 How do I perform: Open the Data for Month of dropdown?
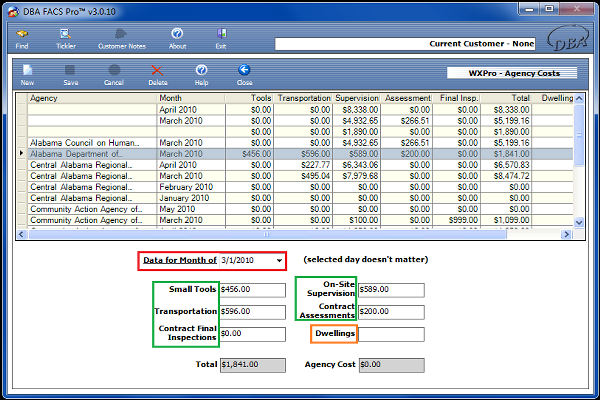tap(279, 261)
